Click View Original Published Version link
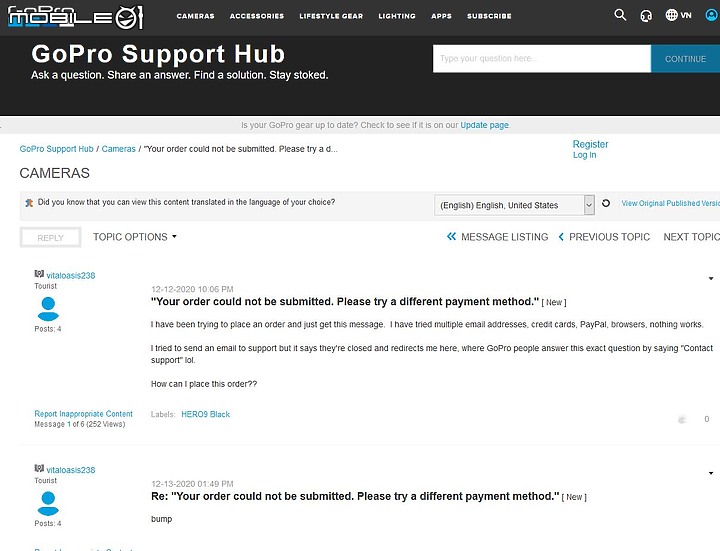 (670, 203)
